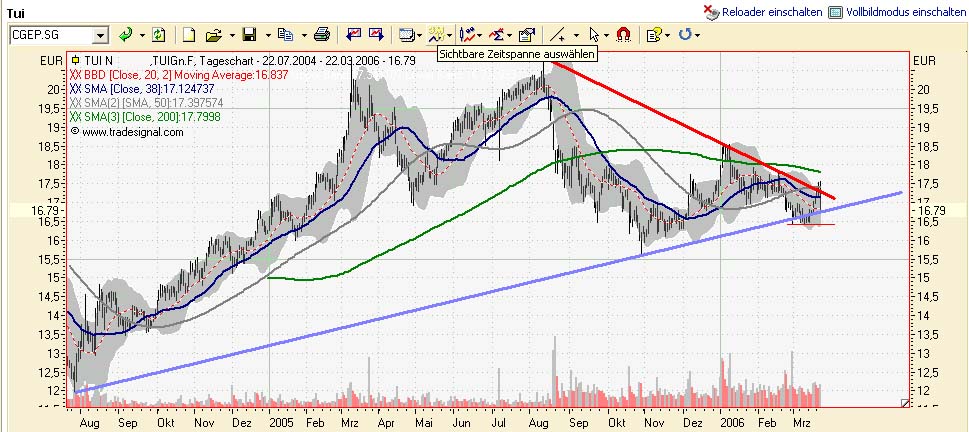Viewport: 969px width, 432px height.
Task: Click the green apply-symbol arrow icon
Action: coord(126,35)
